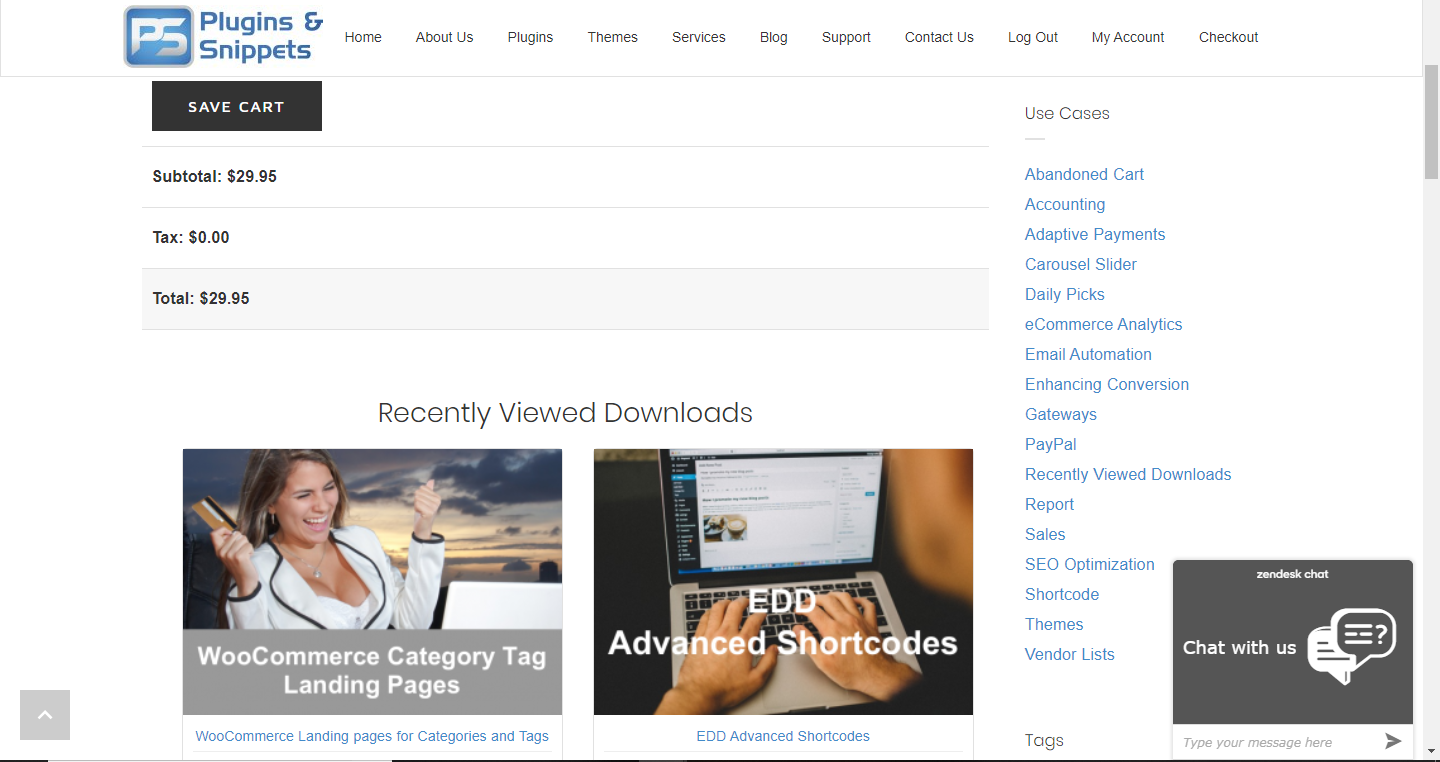Viewport: 1440px width, 762px height.
Task: Open the Email Automation link
Action: tap(1088, 354)
